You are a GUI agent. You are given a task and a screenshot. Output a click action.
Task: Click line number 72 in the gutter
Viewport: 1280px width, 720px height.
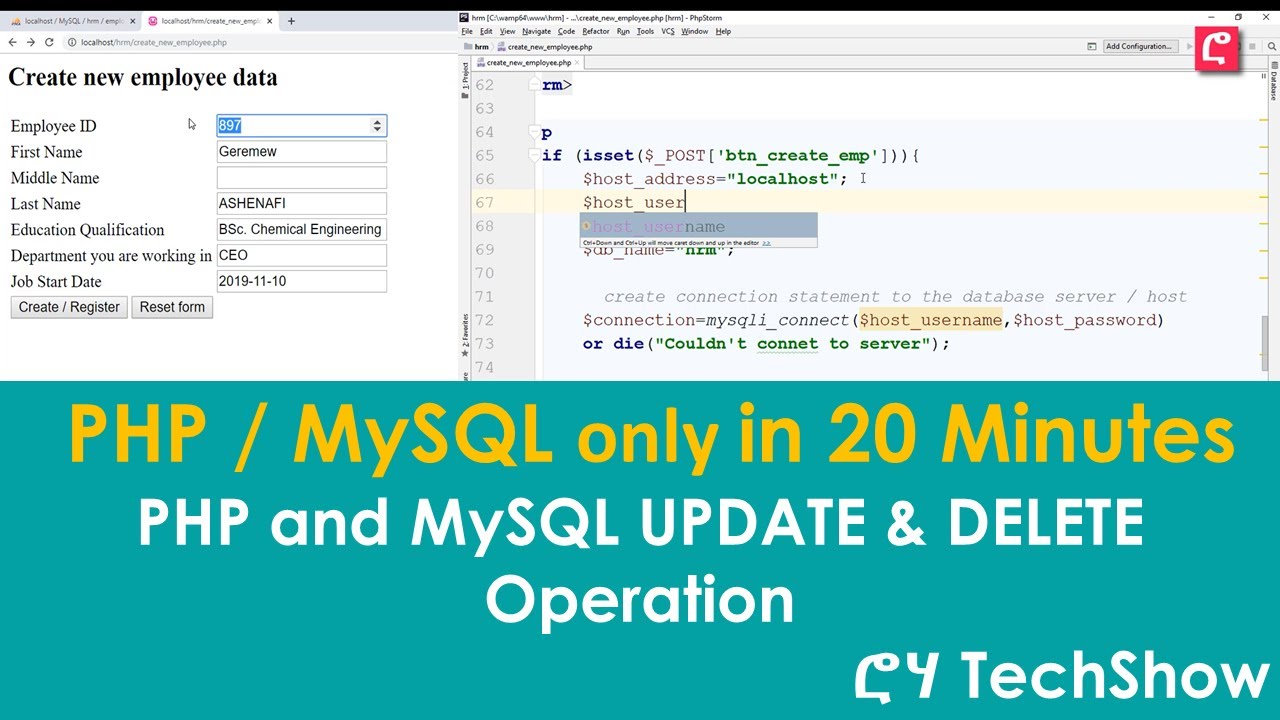pos(484,320)
